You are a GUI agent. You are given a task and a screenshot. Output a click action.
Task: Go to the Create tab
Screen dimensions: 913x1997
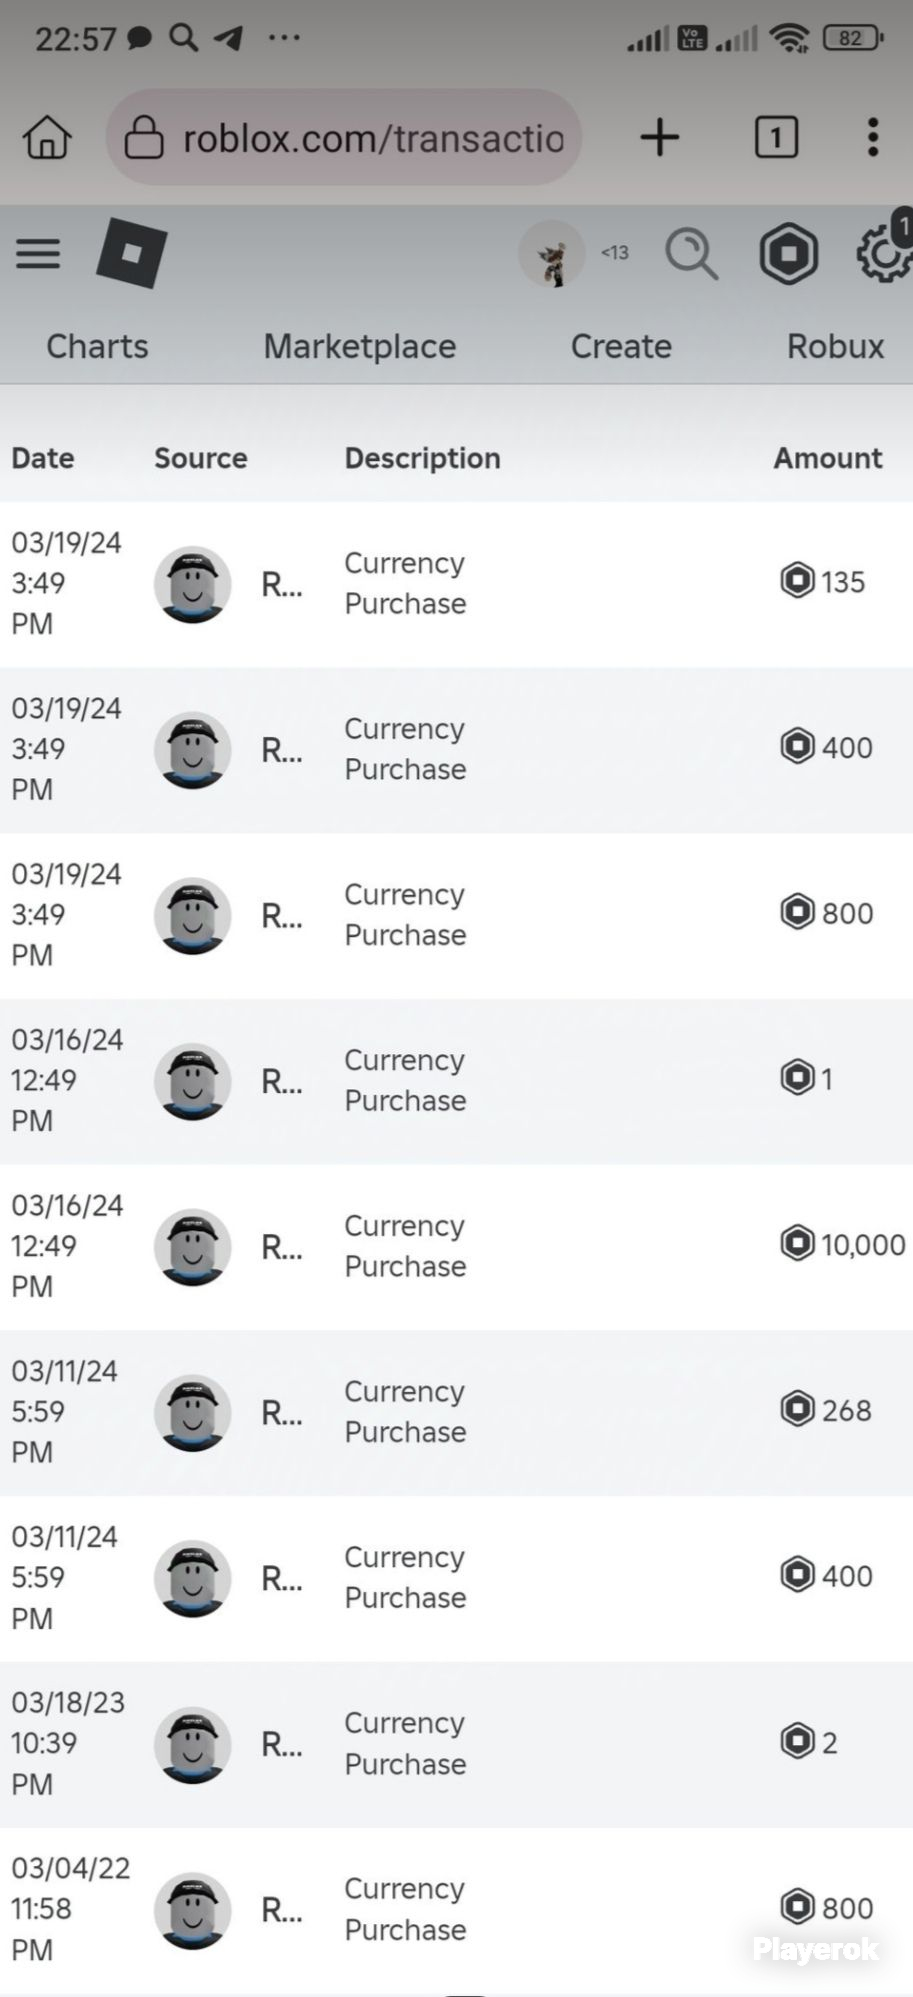[621, 346]
